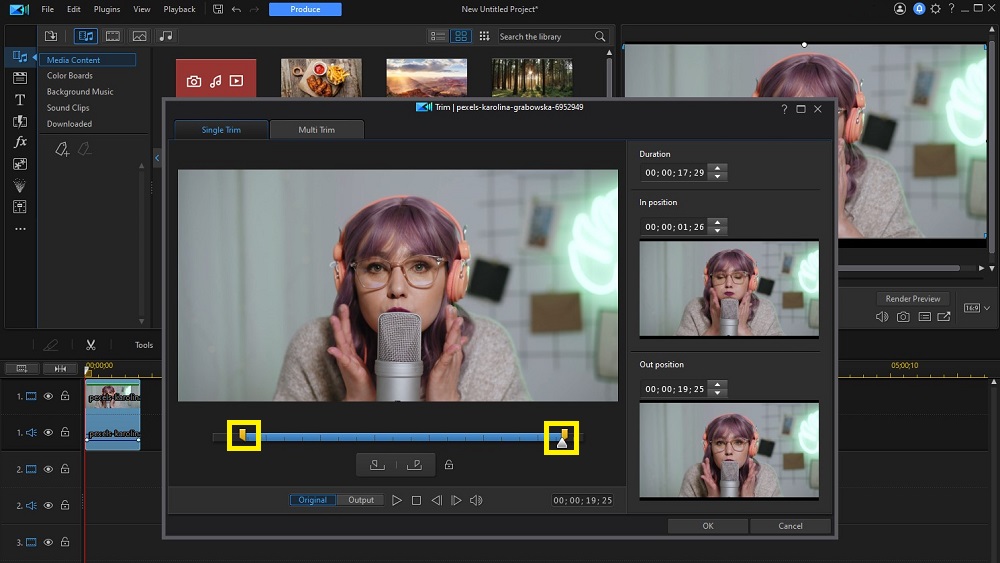Select Color Boards in library list
The width and height of the screenshot is (1000, 563).
click(x=70, y=75)
